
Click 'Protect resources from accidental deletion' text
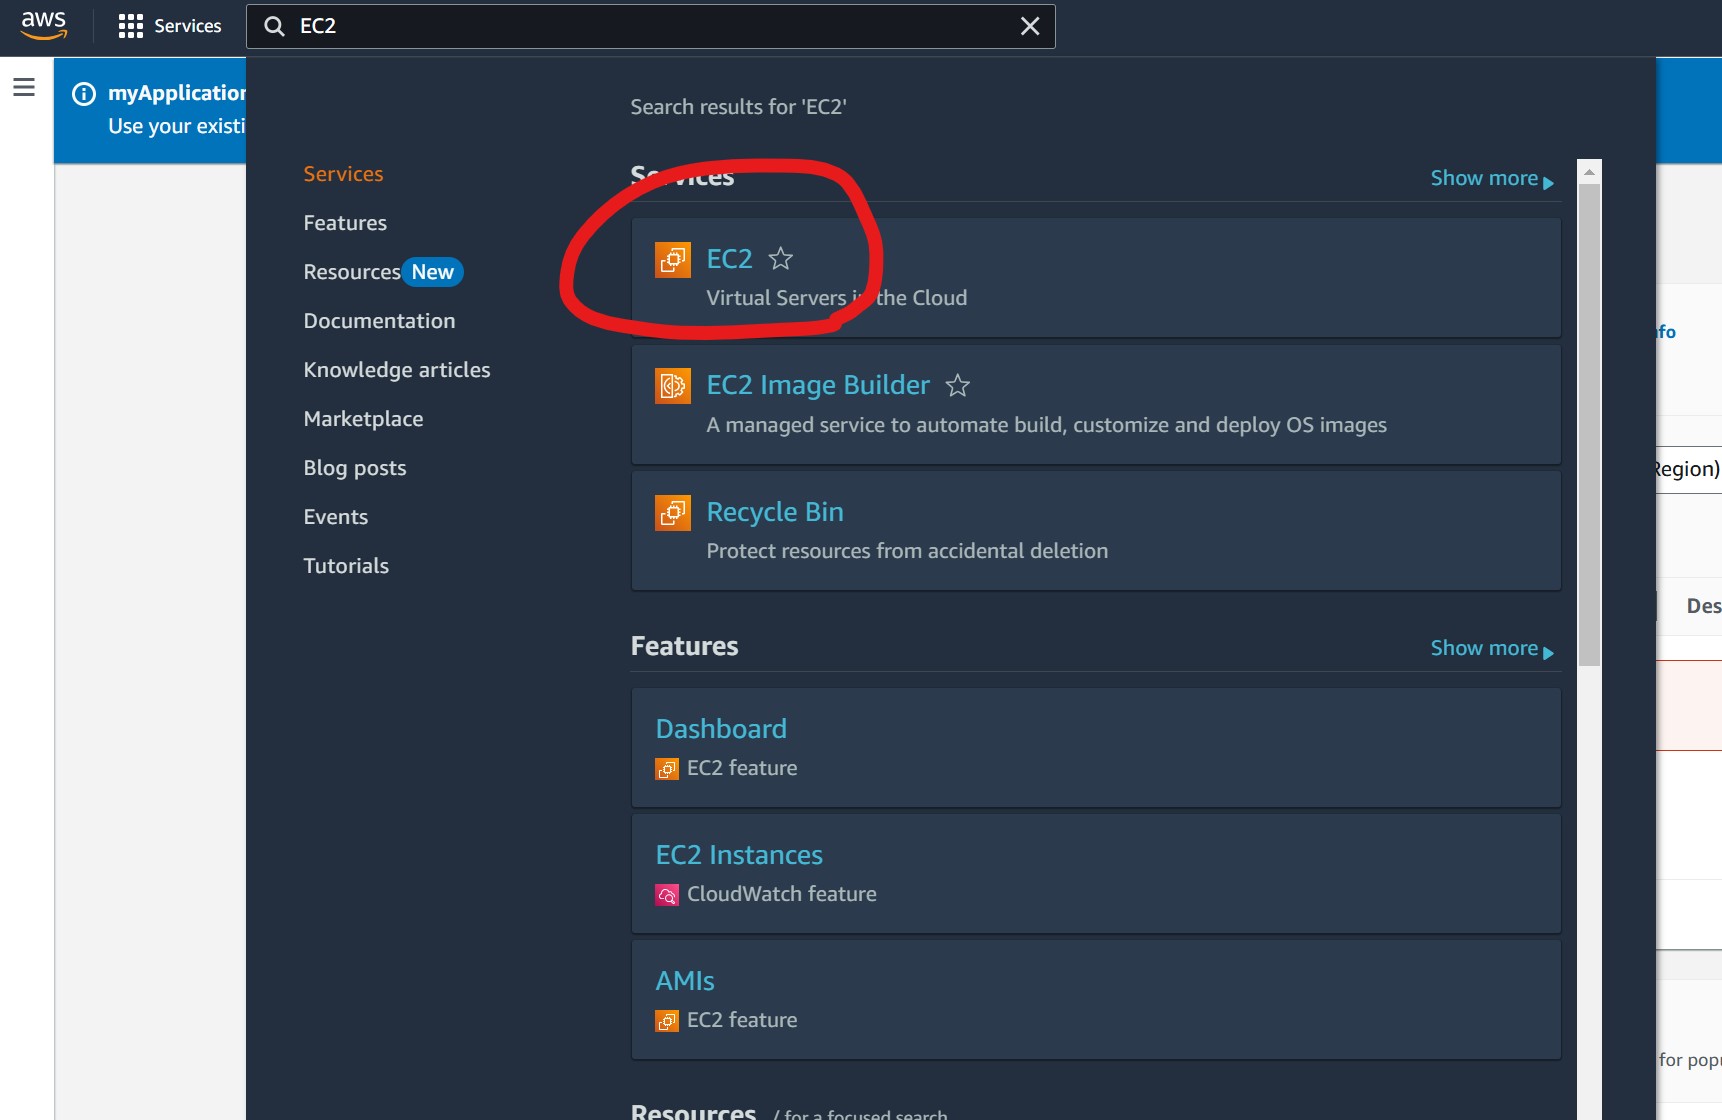click(907, 551)
